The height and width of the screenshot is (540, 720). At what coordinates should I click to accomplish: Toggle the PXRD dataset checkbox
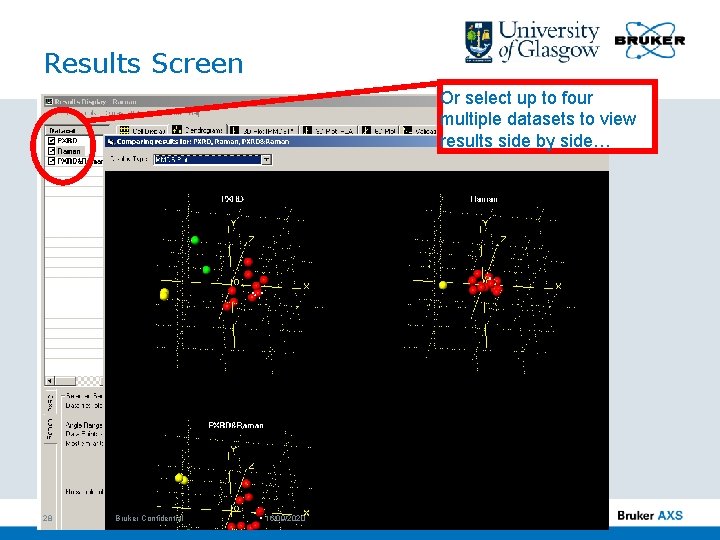click(x=51, y=141)
